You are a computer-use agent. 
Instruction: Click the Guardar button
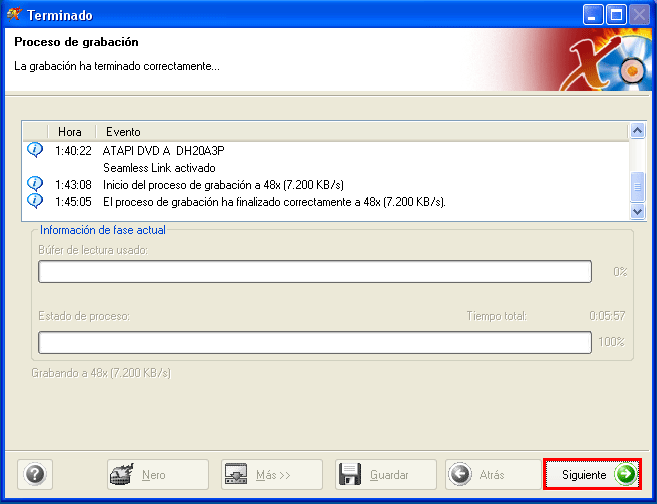[x=385, y=474]
